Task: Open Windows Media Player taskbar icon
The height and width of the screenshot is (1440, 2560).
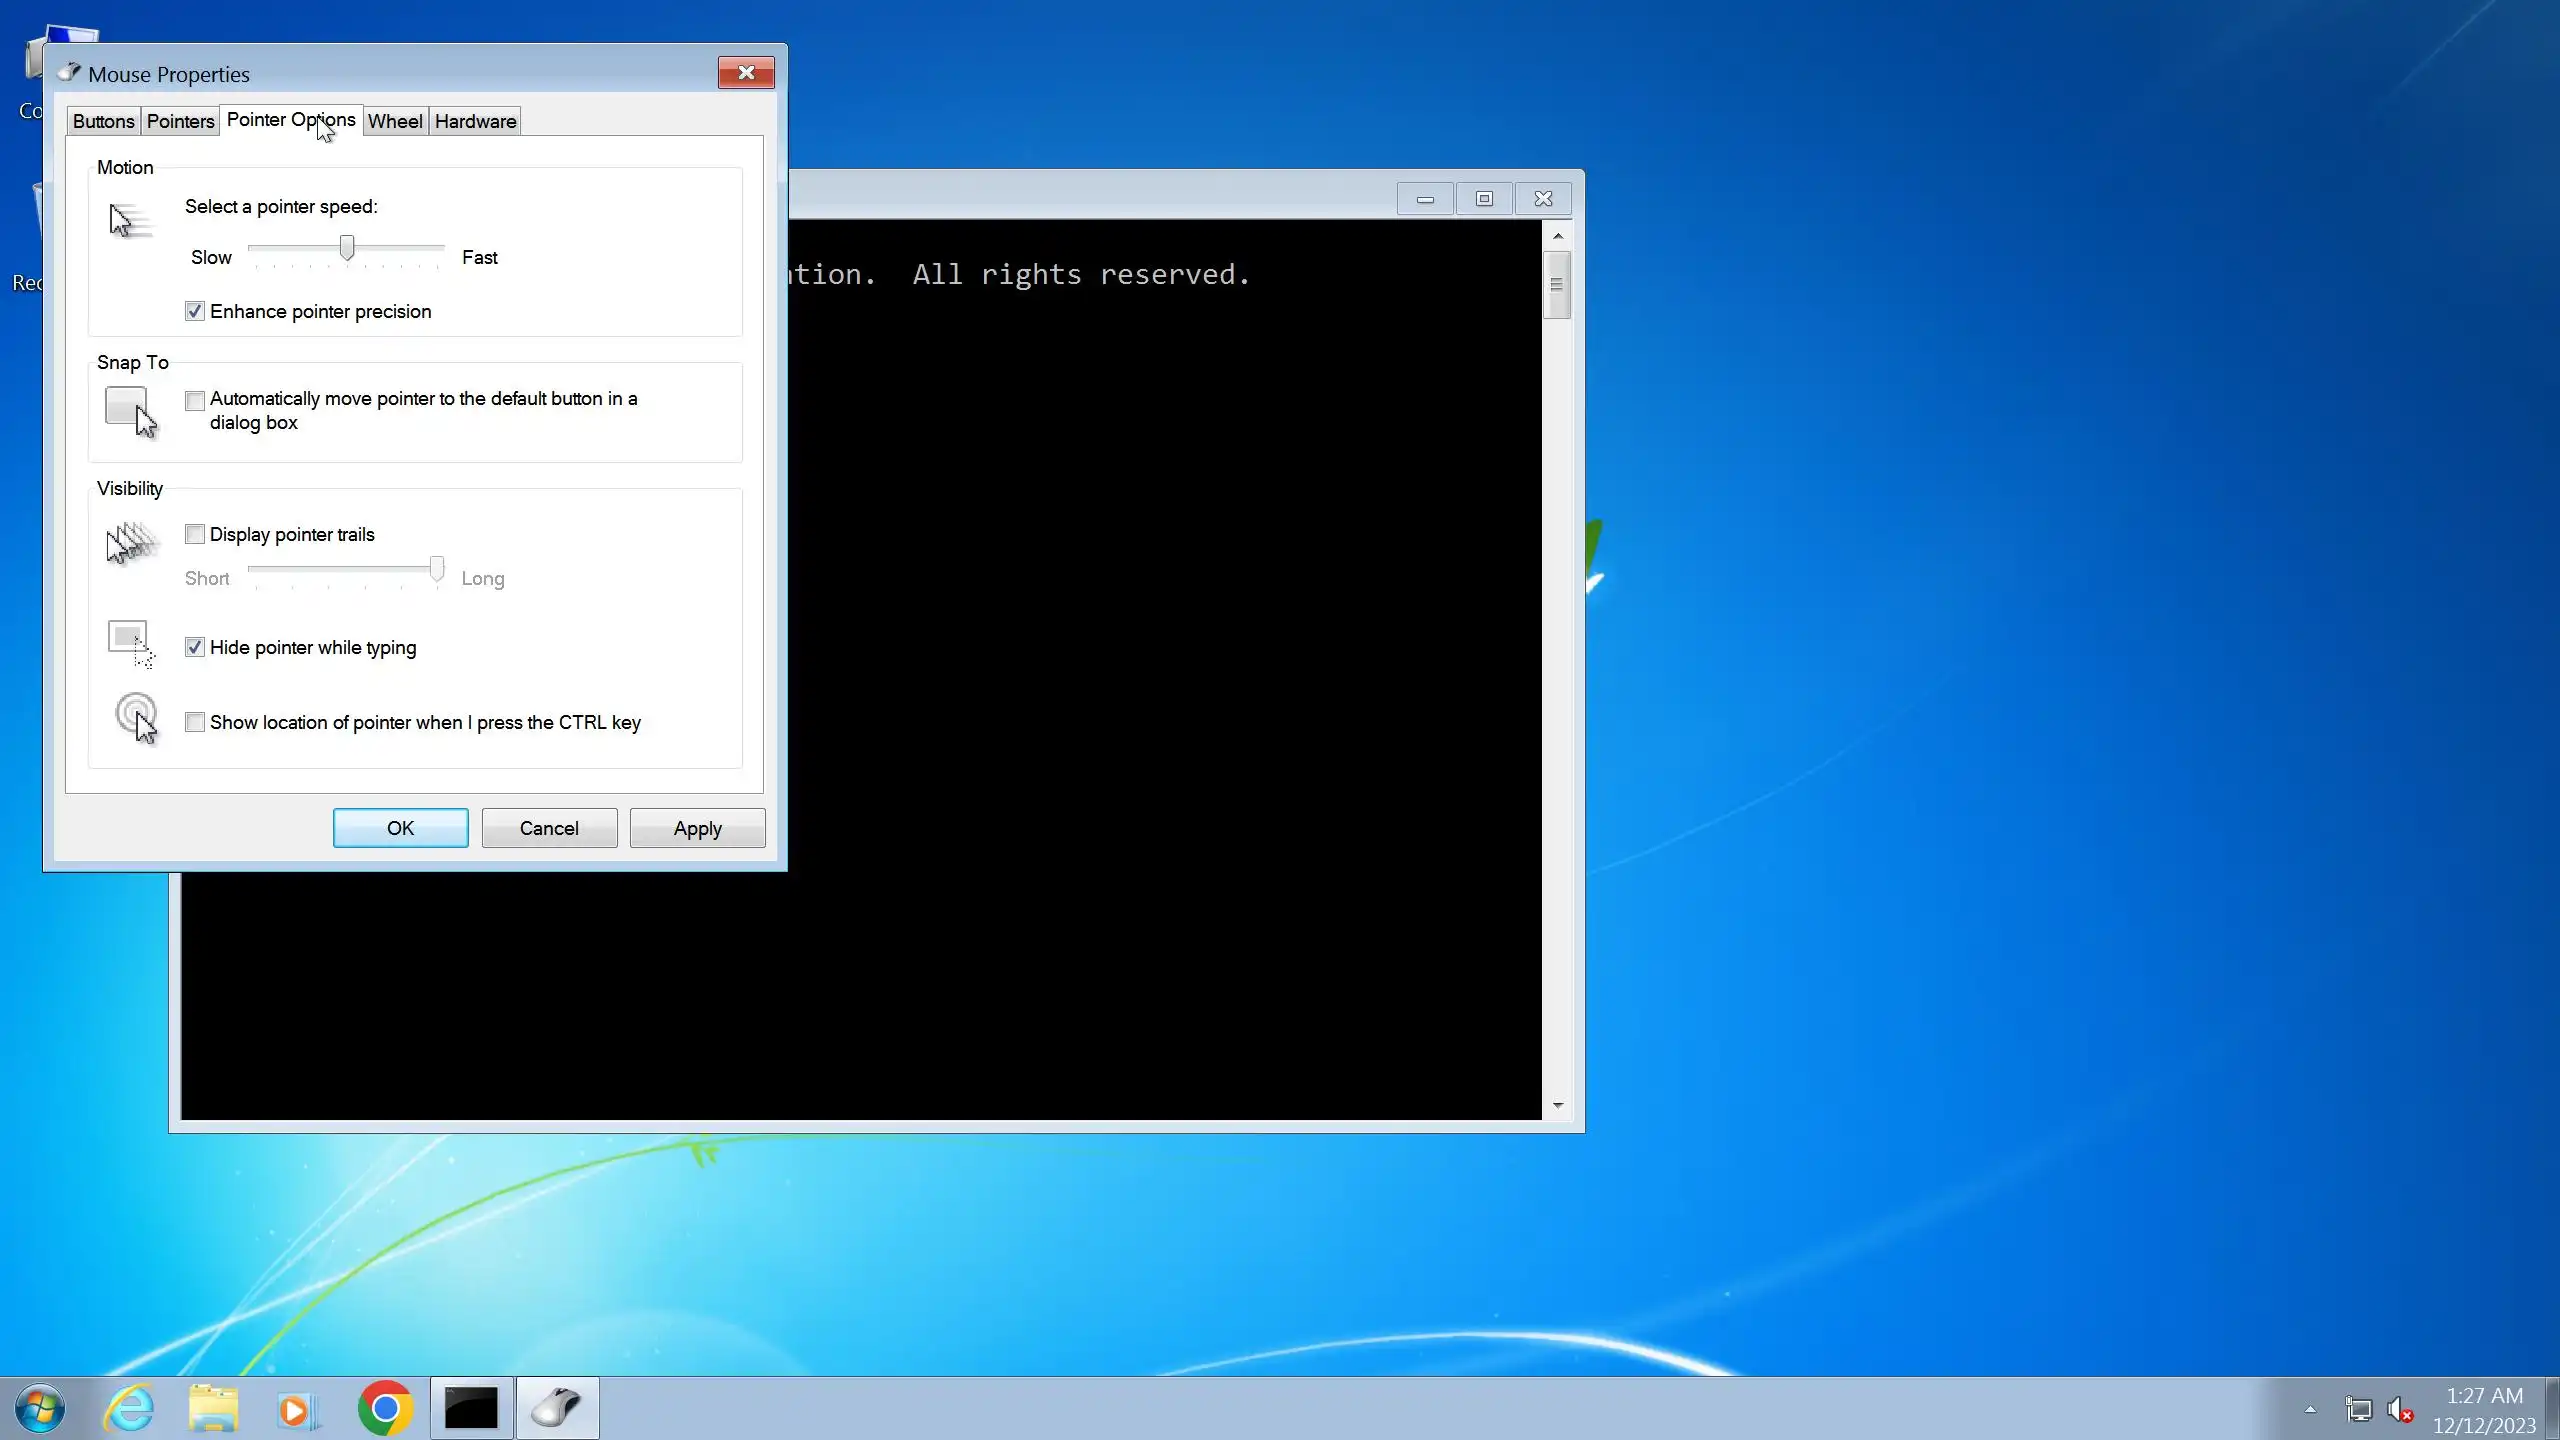Action: pyautogui.click(x=297, y=1408)
